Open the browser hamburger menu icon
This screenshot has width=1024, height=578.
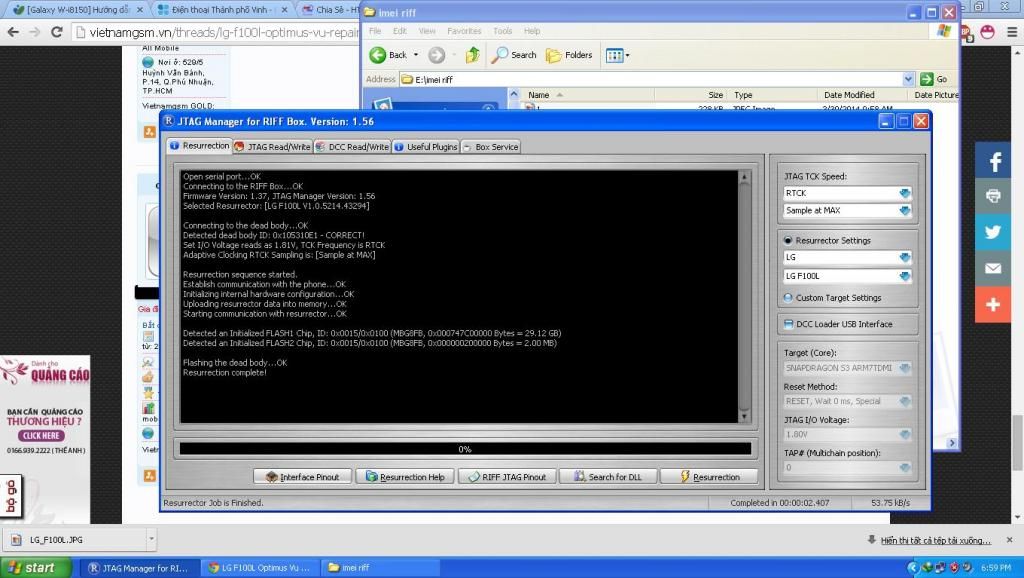tap(1012, 32)
